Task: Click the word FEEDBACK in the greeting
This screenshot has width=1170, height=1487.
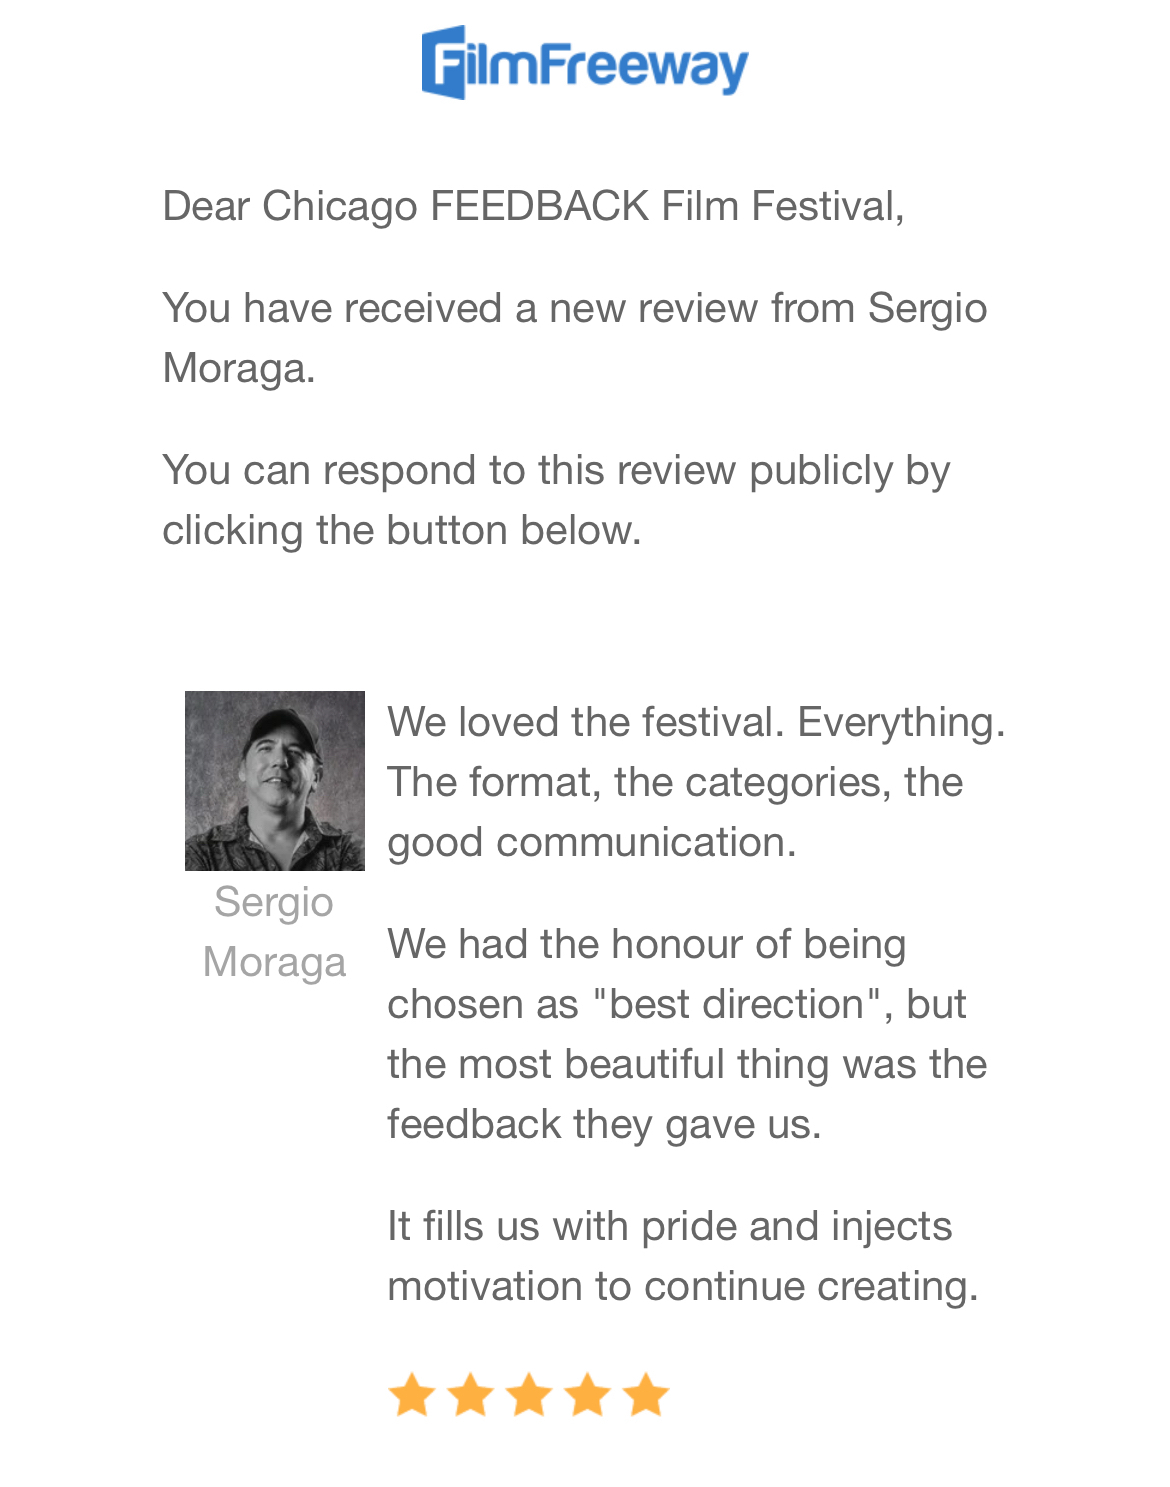Action: pyautogui.click(x=539, y=207)
